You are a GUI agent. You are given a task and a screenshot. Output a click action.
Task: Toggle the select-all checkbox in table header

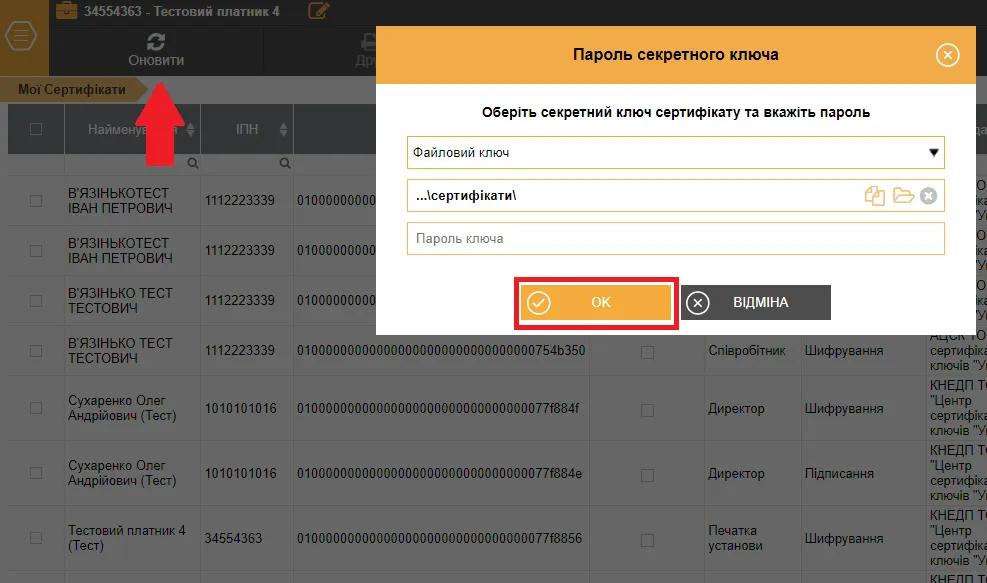tap(36, 129)
